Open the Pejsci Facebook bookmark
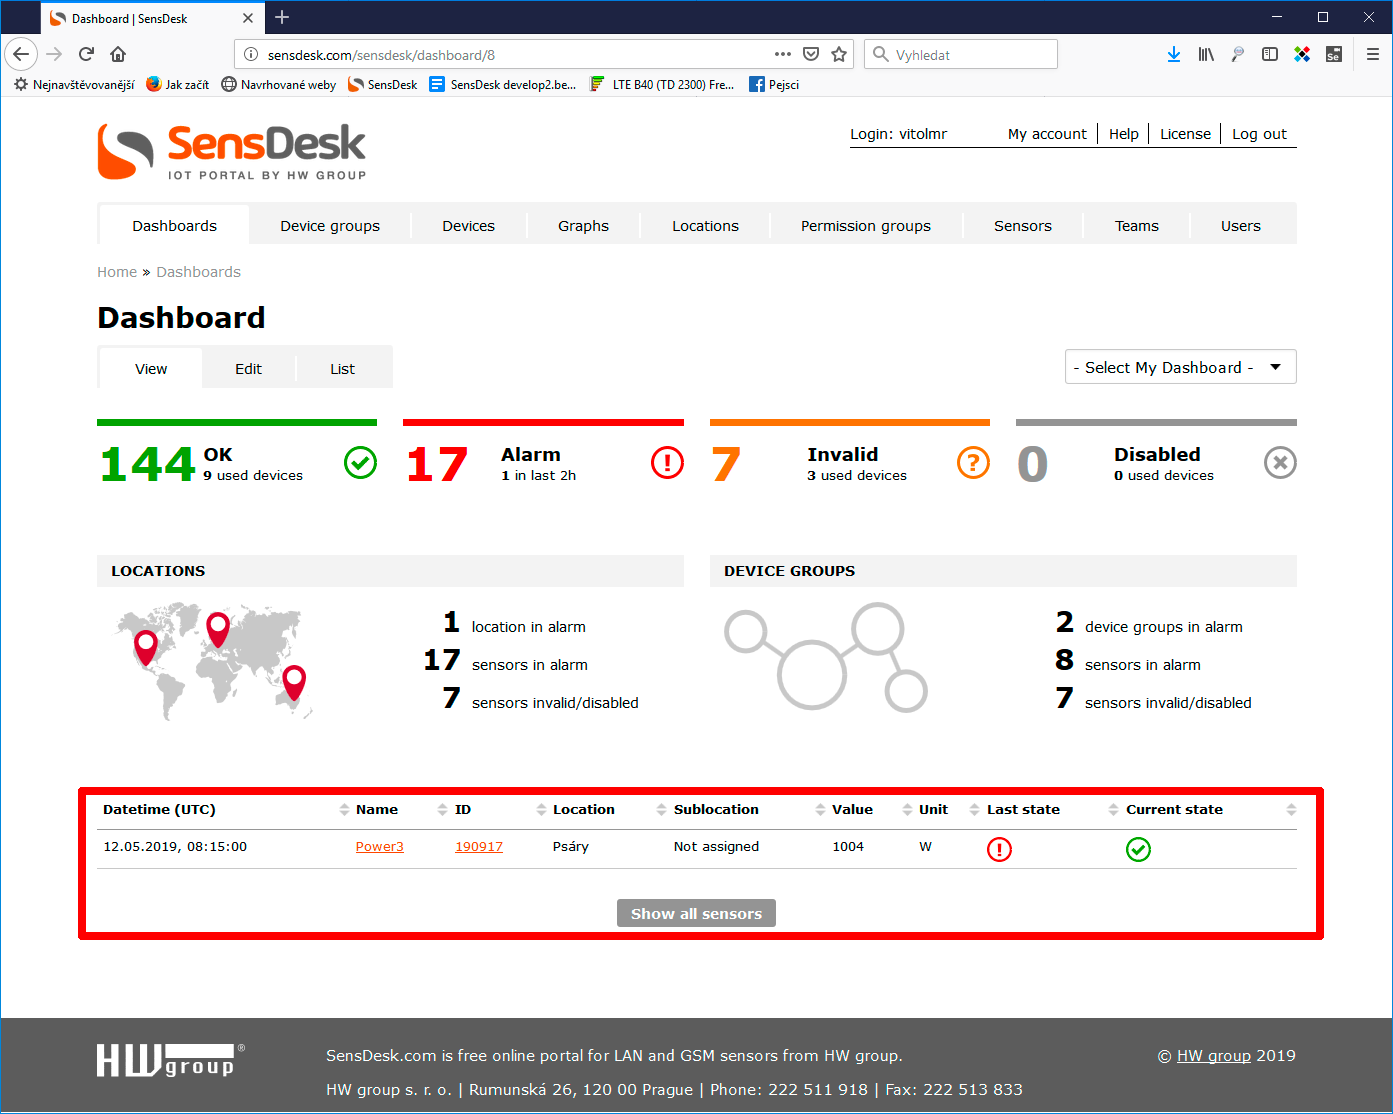Screen dimensions: 1393x1114 (774, 84)
